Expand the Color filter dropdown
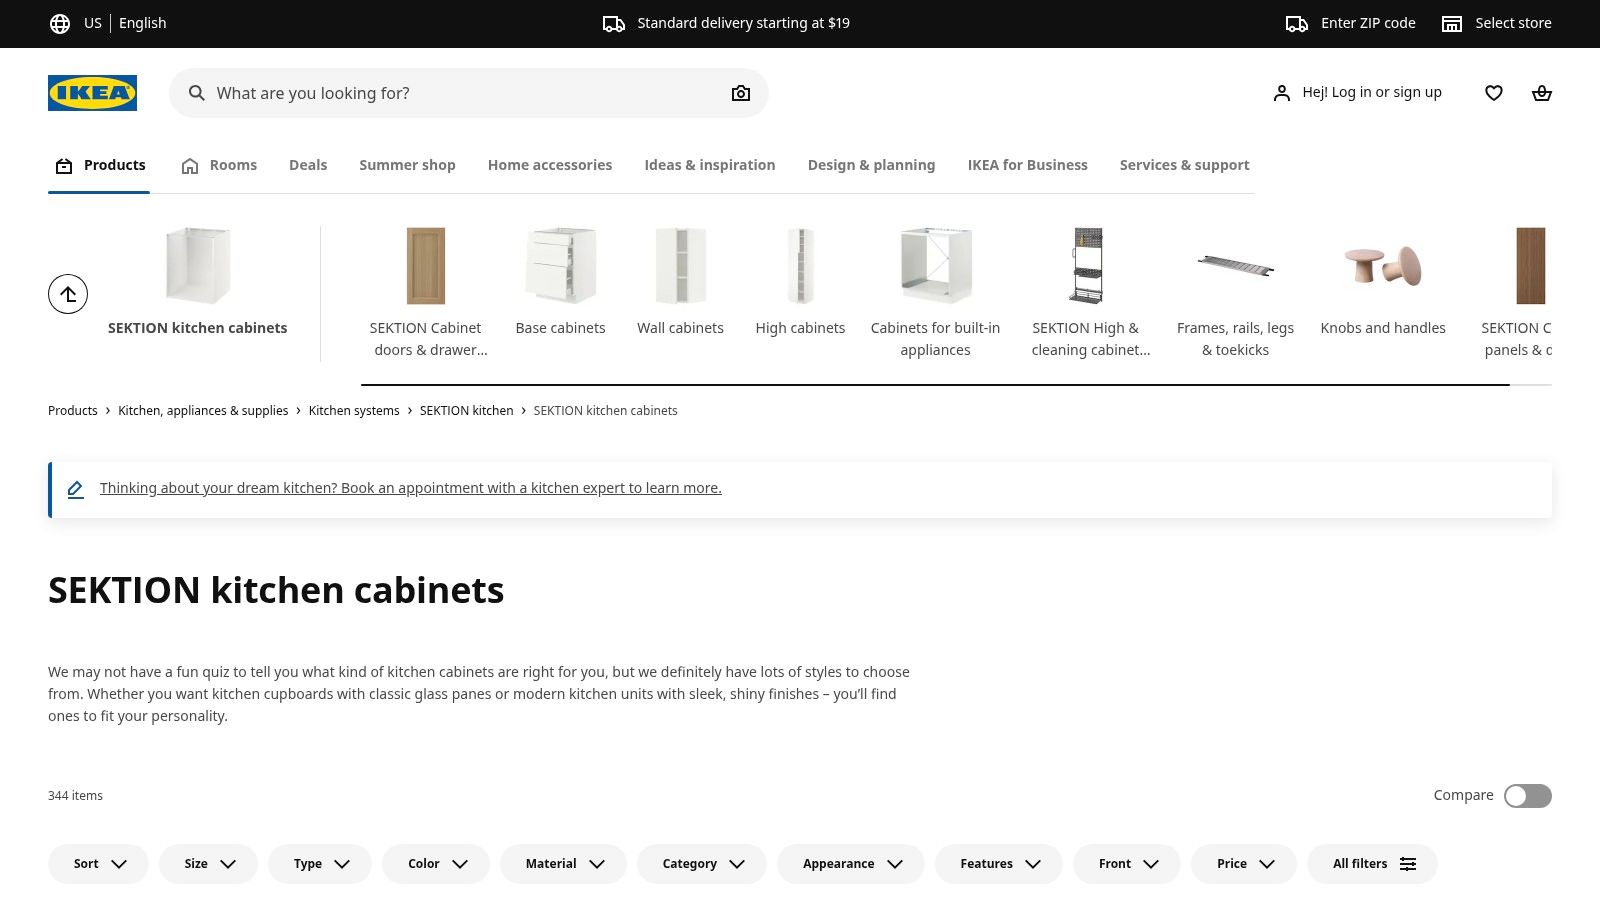 tap(436, 864)
